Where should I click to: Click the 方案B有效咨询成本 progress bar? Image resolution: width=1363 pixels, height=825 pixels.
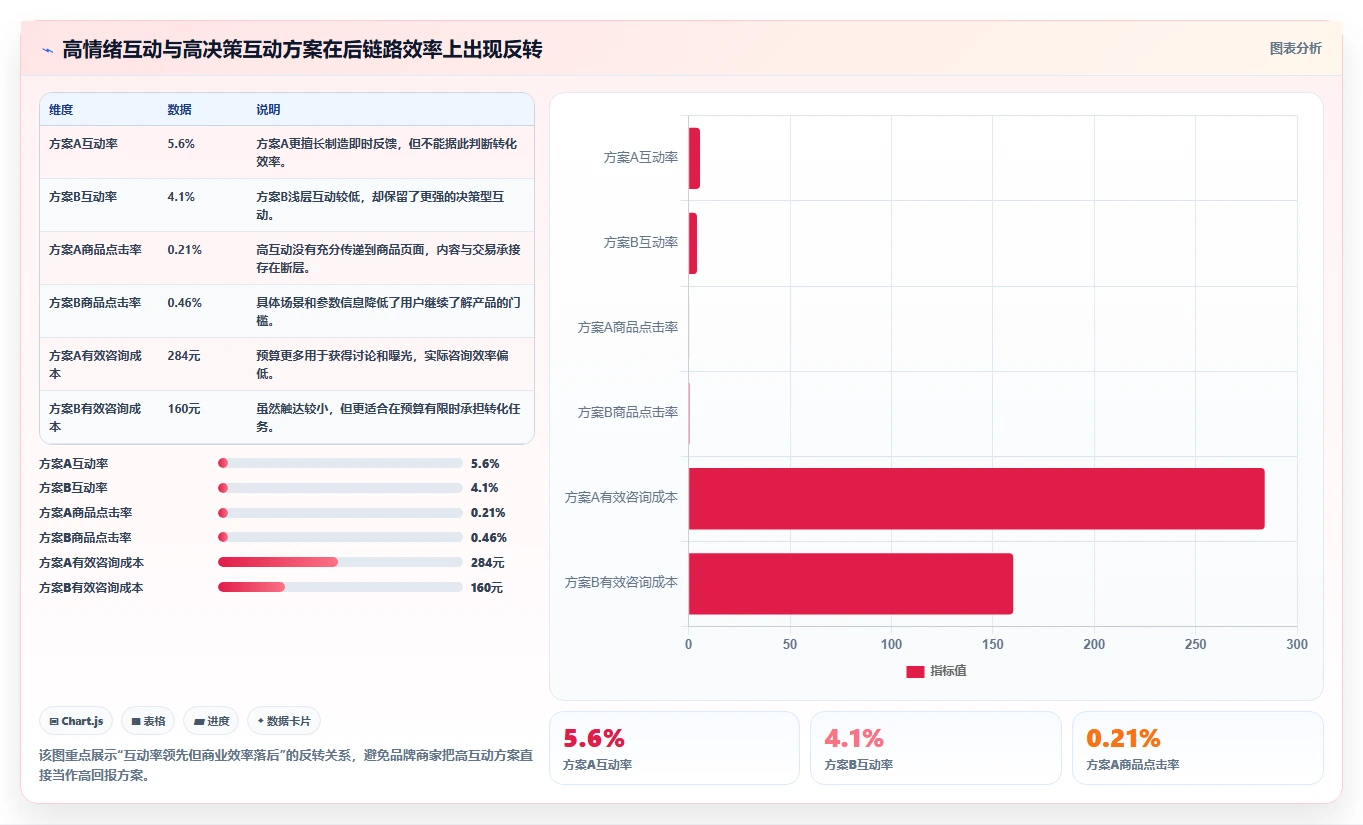(x=340, y=587)
